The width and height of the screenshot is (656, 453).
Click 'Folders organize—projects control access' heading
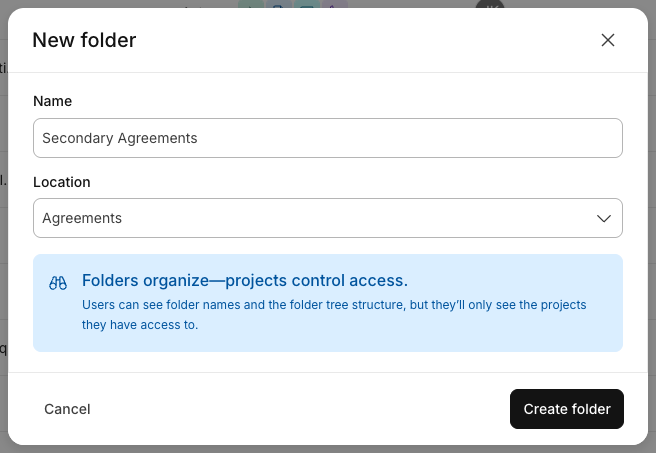pos(245,280)
